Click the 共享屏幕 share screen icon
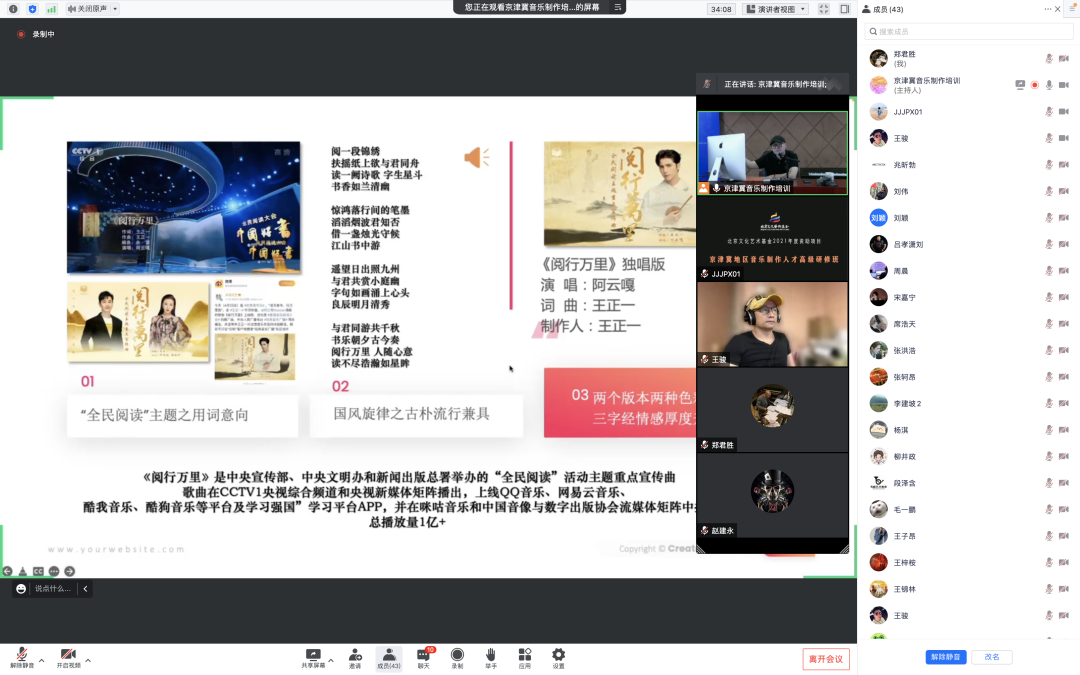The image size is (1080, 675). 313,655
